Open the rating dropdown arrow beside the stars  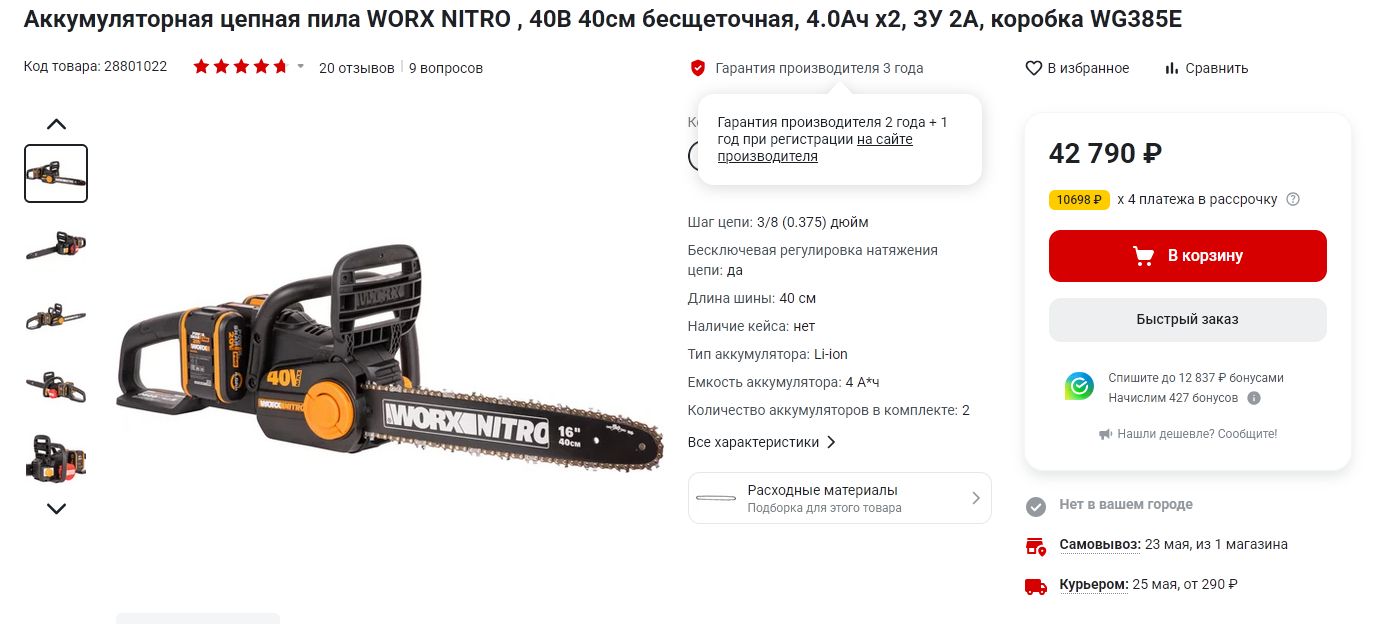coord(301,67)
